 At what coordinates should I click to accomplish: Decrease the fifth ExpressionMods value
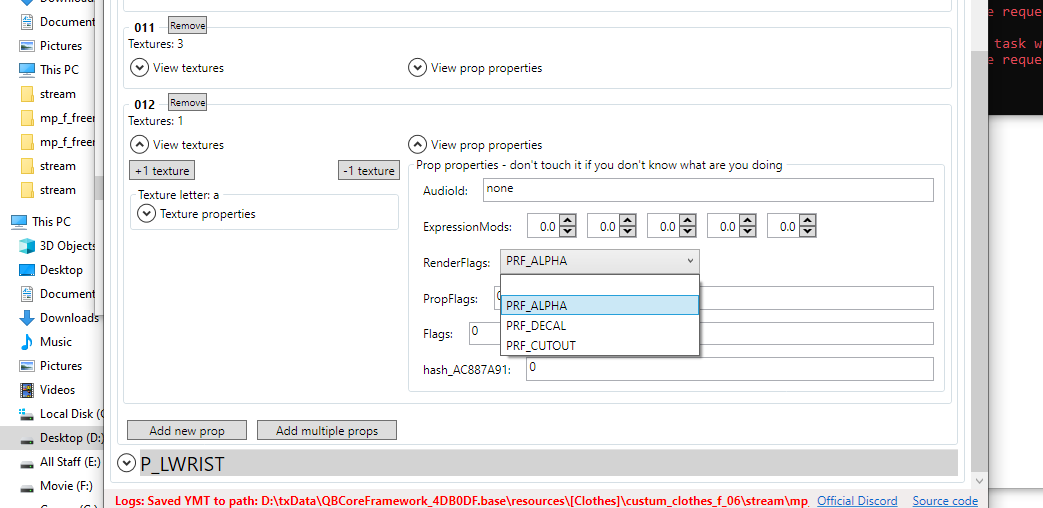point(808,232)
